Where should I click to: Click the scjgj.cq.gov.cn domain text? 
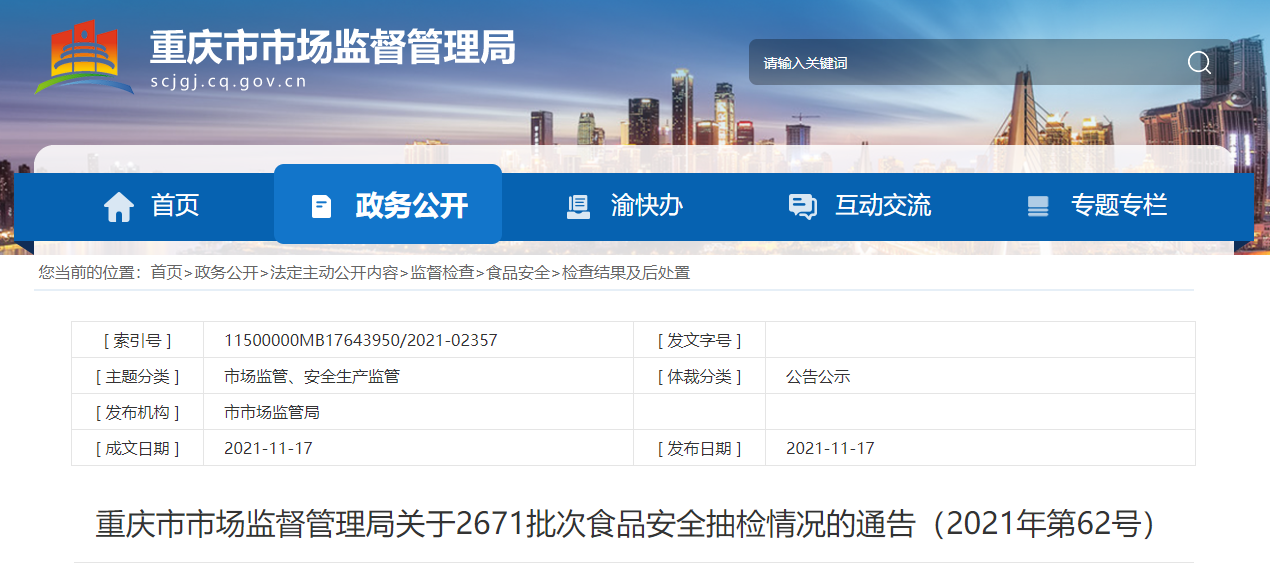[x=229, y=82]
